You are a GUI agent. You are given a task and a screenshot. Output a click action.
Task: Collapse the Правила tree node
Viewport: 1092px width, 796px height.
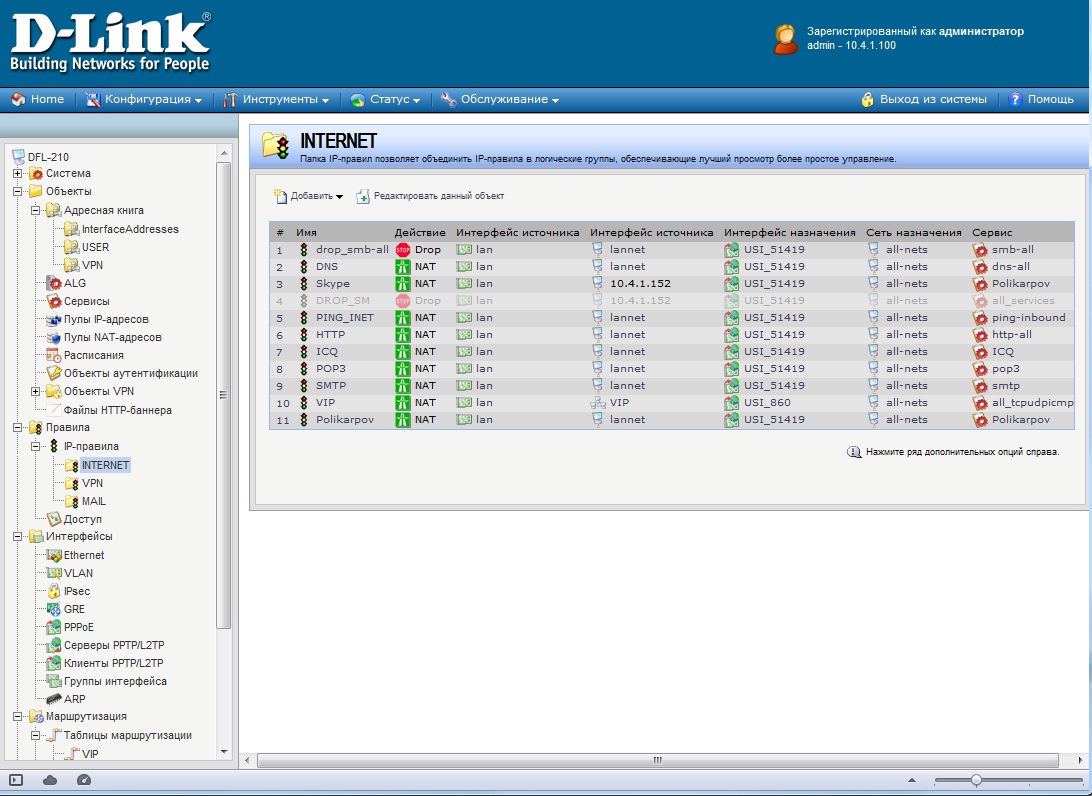[x=17, y=428]
